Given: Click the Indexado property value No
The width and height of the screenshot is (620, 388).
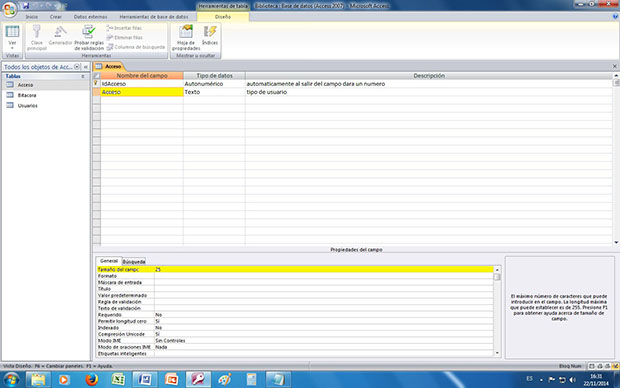Looking at the screenshot, I should pos(324,328).
